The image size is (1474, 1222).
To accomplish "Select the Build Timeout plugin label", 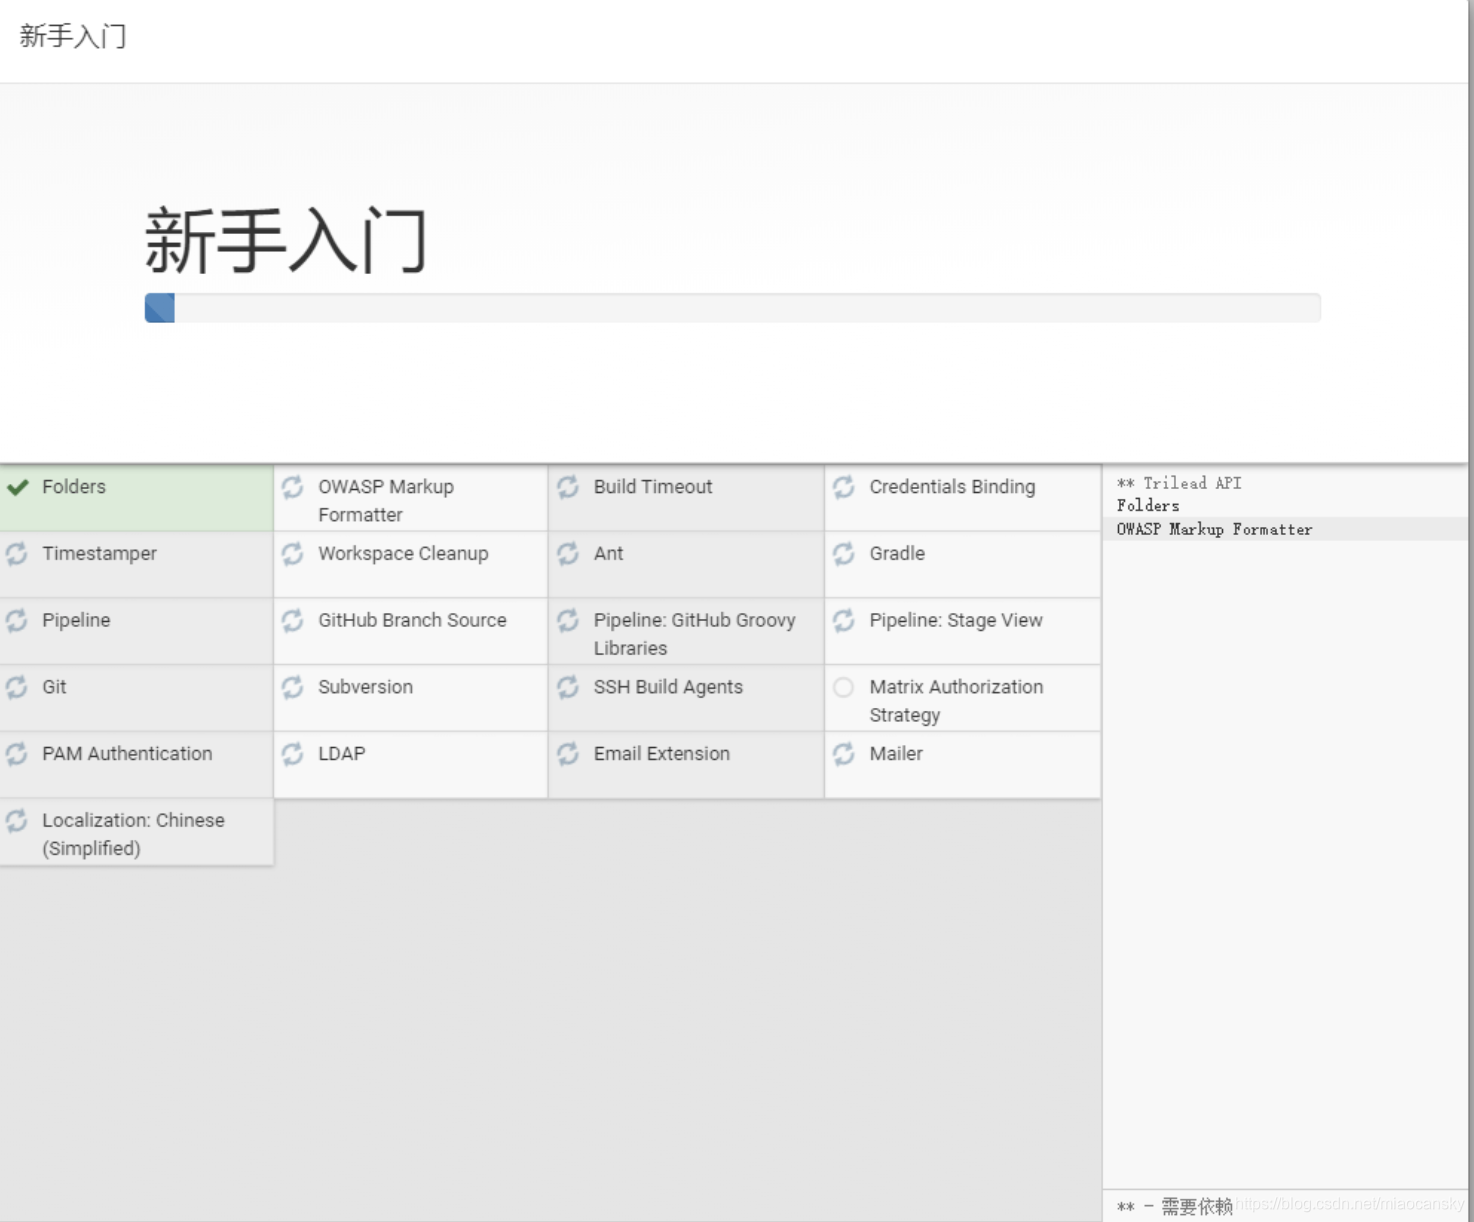I will pos(653,487).
